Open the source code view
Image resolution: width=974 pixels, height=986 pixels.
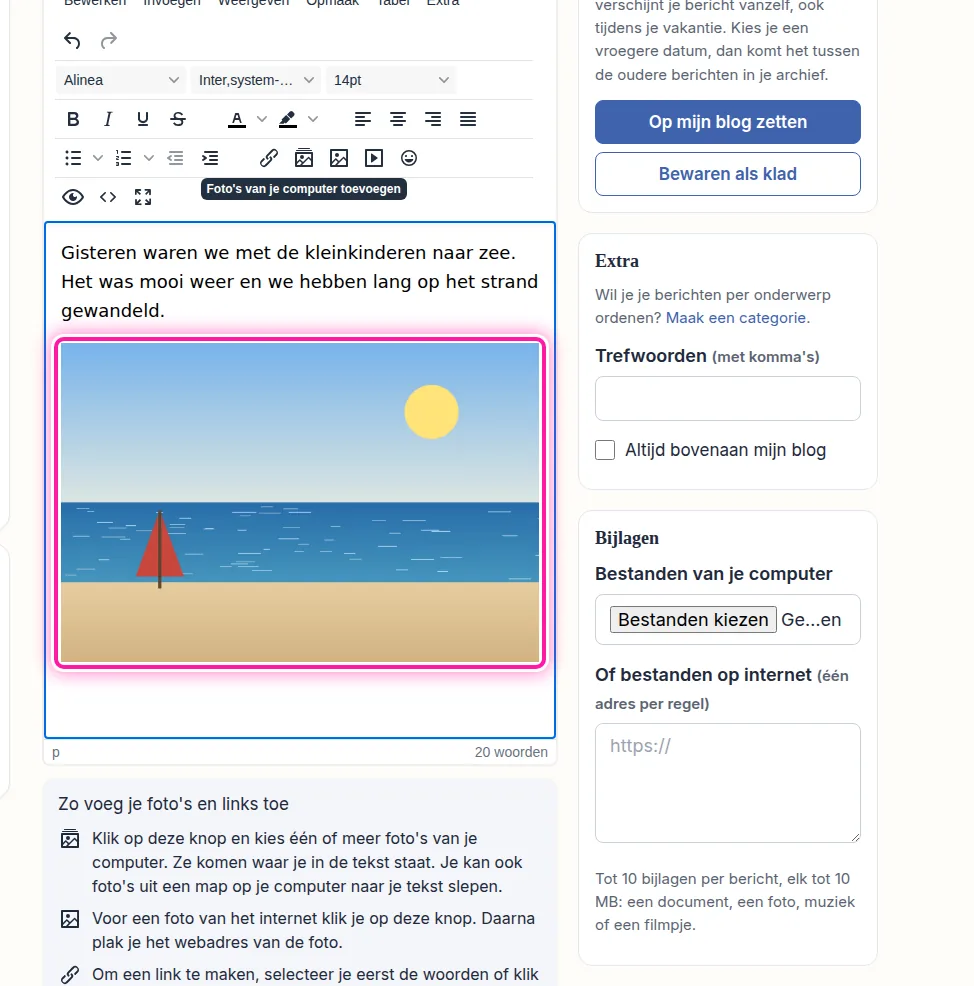(108, 197)
